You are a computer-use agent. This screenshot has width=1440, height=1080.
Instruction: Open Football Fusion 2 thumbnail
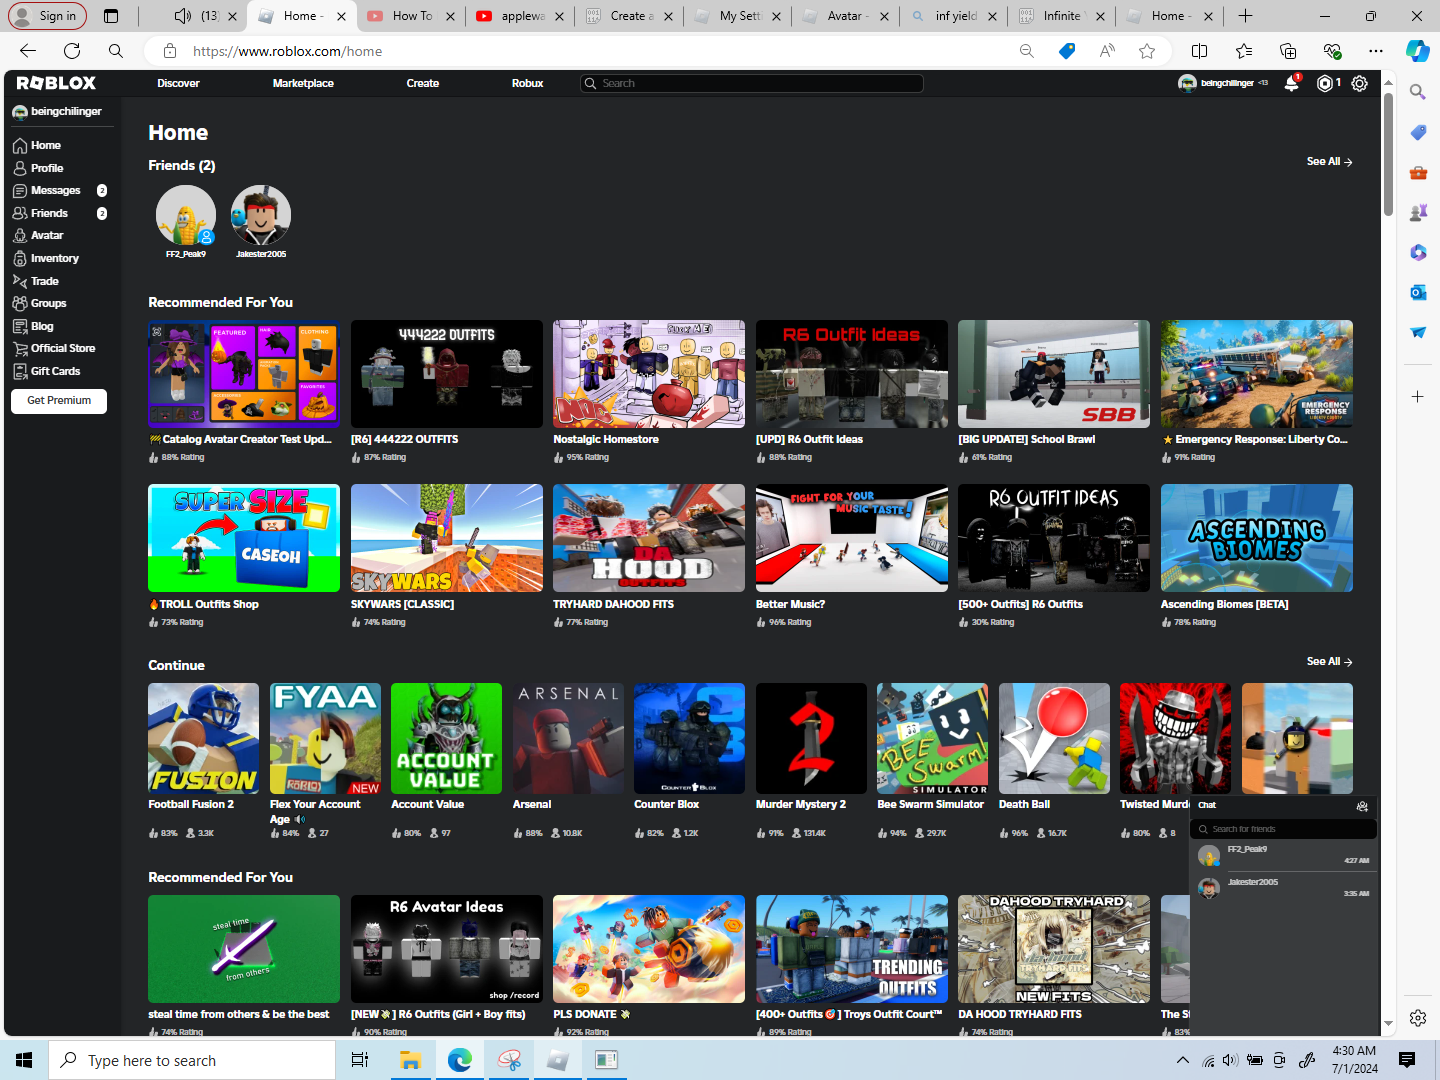pyautogui.click(x=203, y=738)
